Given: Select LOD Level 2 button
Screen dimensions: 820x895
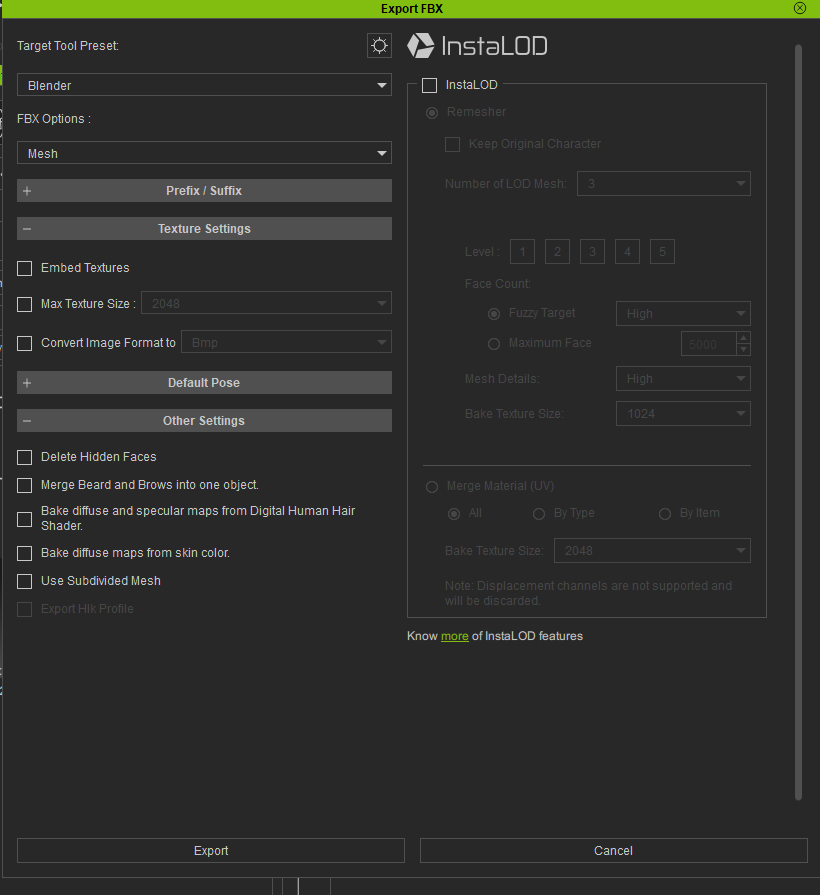Looking at the screenshot, I should point(558,252).
